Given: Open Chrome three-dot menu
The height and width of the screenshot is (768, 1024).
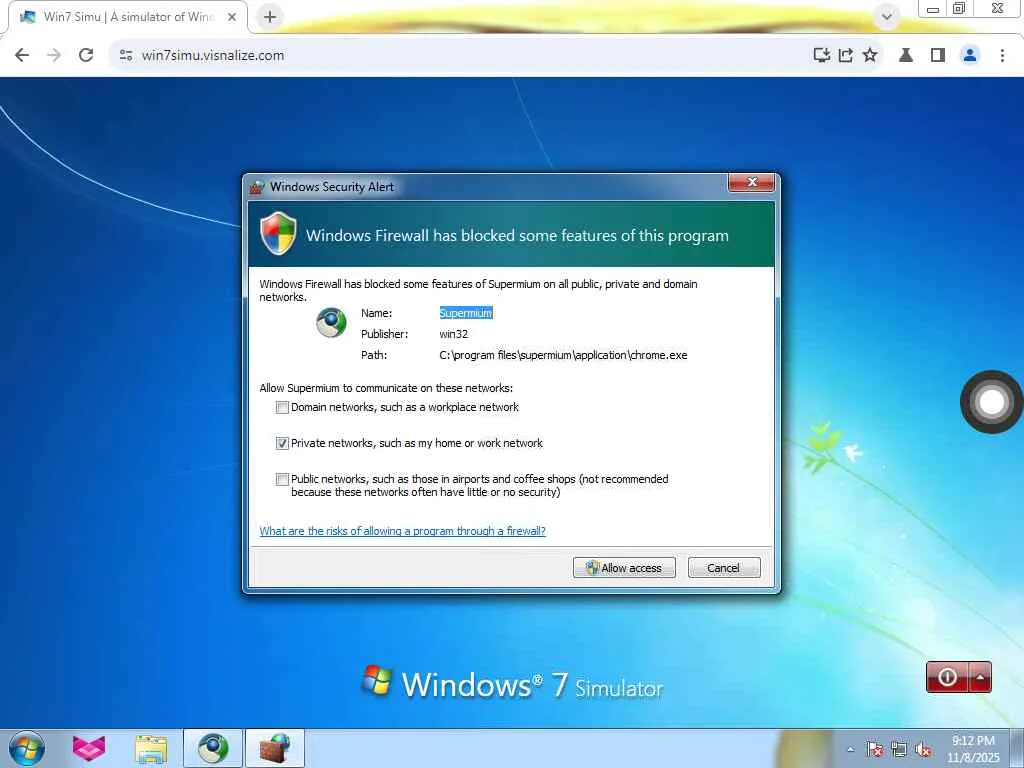Looking at the screenshot, I should pyautogui.click(x=1002, y=55).
